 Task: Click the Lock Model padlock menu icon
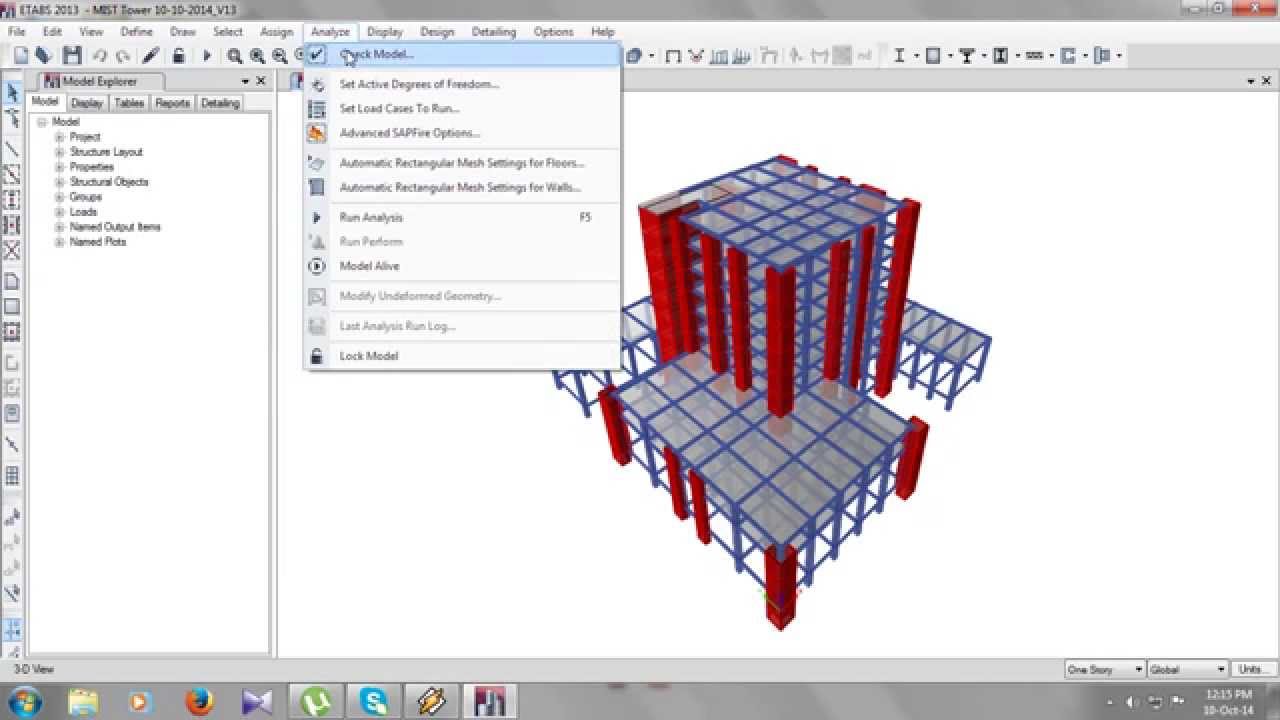point(317,356)
